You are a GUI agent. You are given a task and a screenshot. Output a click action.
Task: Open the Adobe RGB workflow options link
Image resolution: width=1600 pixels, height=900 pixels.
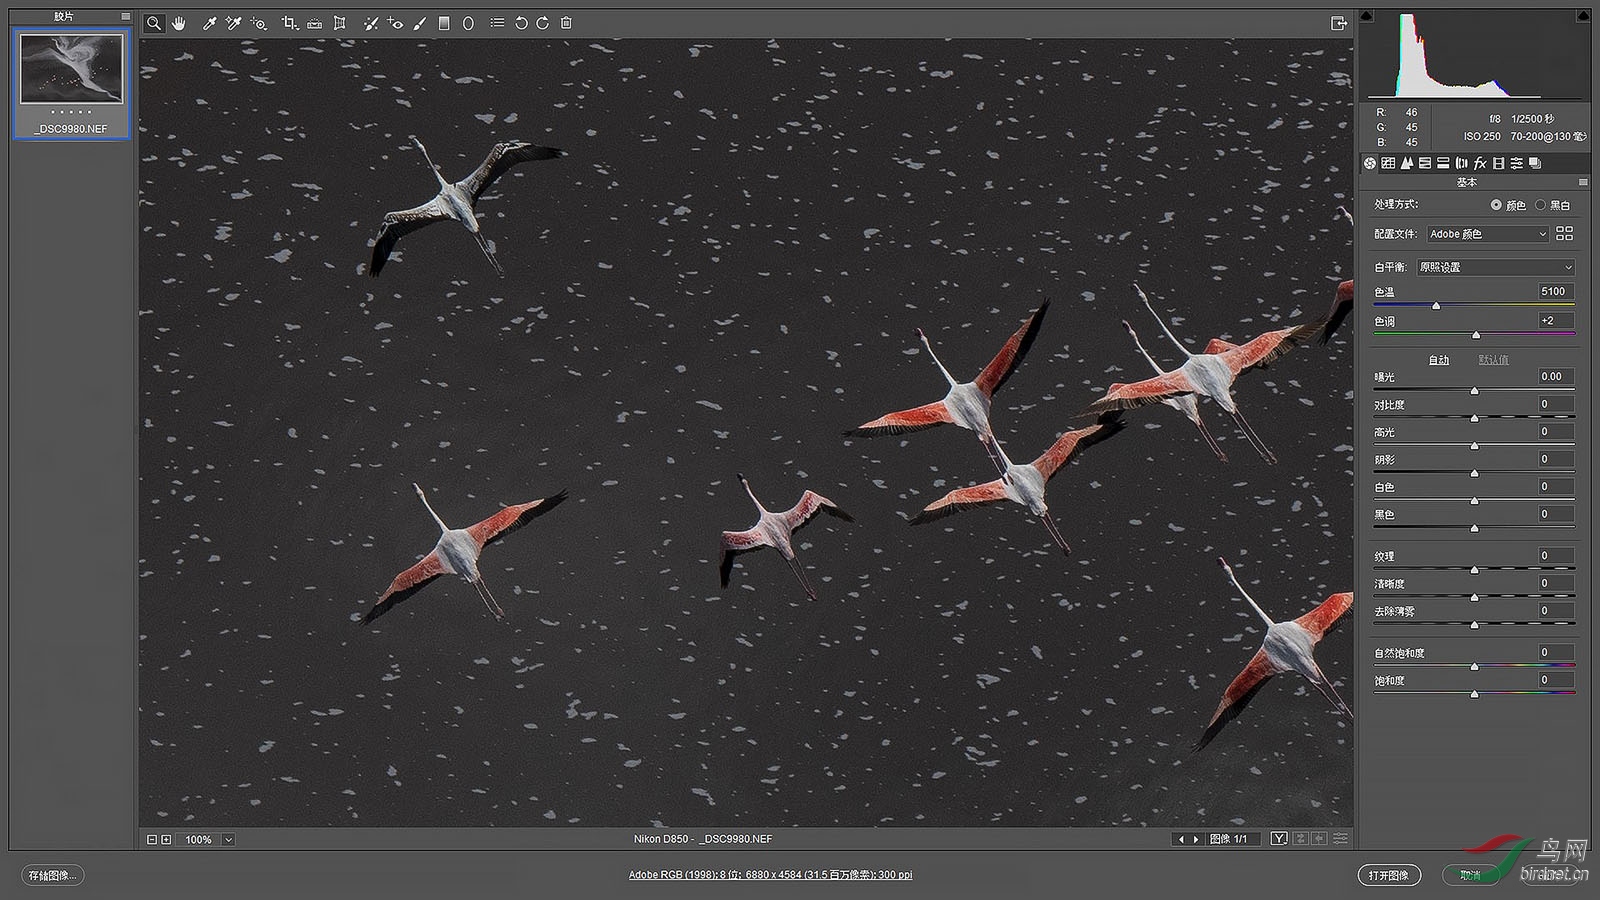pos(770,875)
